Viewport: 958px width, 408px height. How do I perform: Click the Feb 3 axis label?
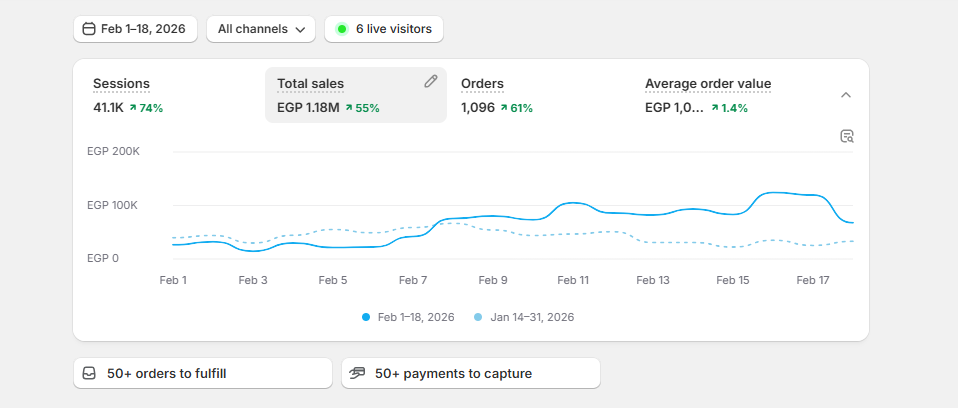pos(253,280)
